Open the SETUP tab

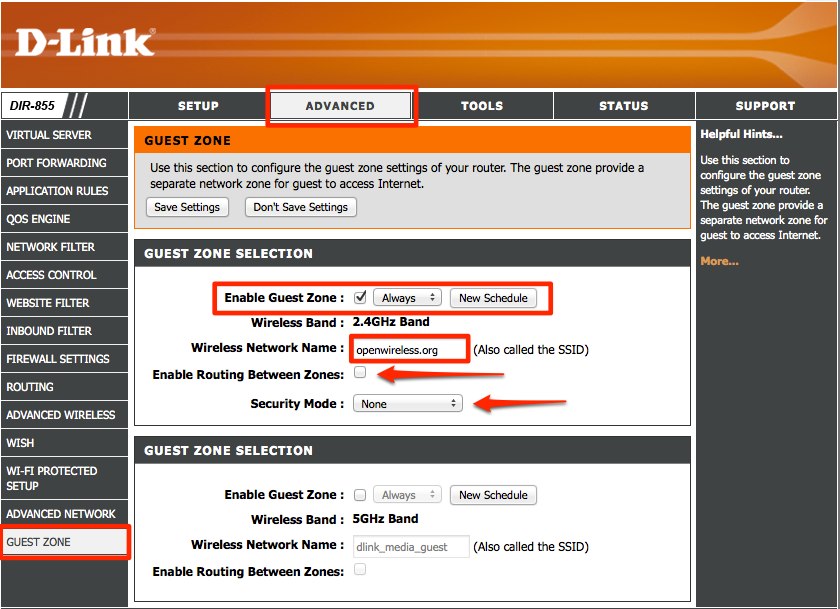point(198,106)
